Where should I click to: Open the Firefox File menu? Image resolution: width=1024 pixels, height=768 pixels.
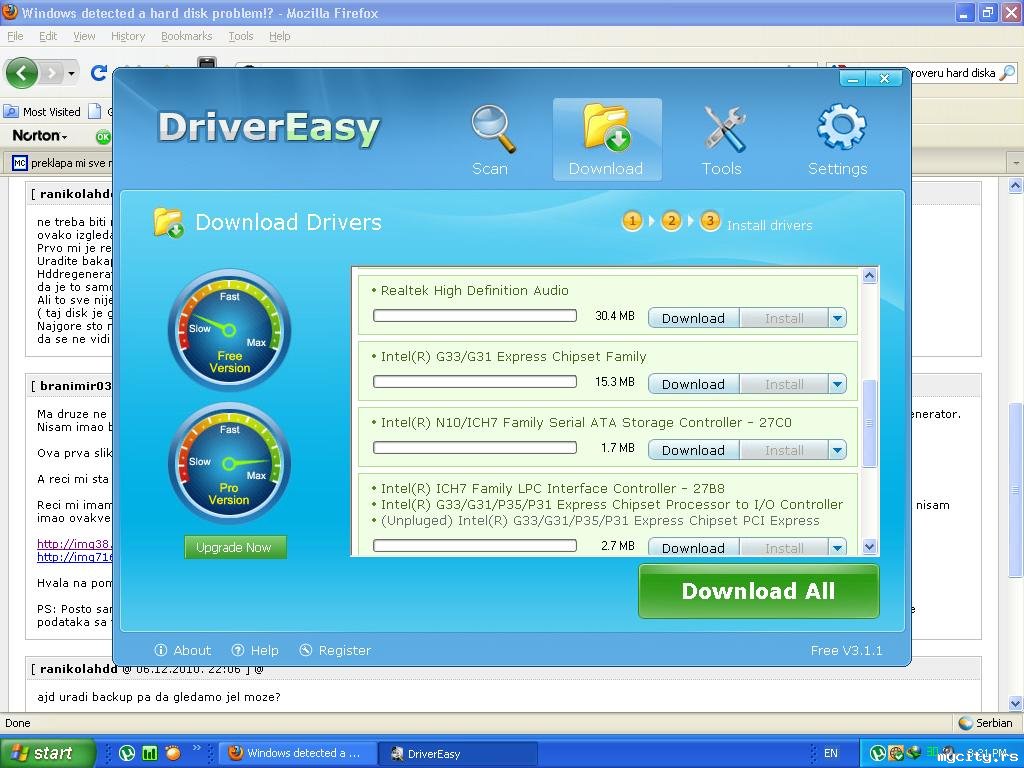pyautogui.click(x=15, y=36)
